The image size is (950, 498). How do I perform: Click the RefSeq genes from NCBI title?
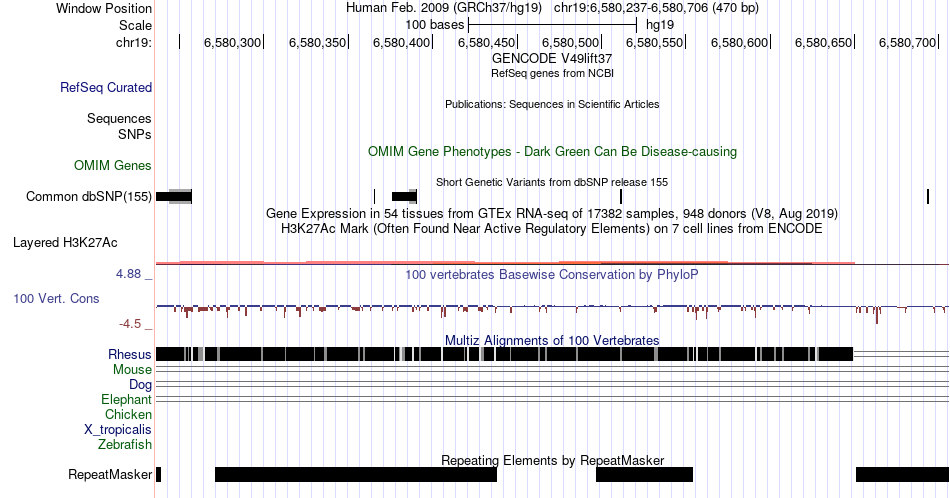pos(552,73)
